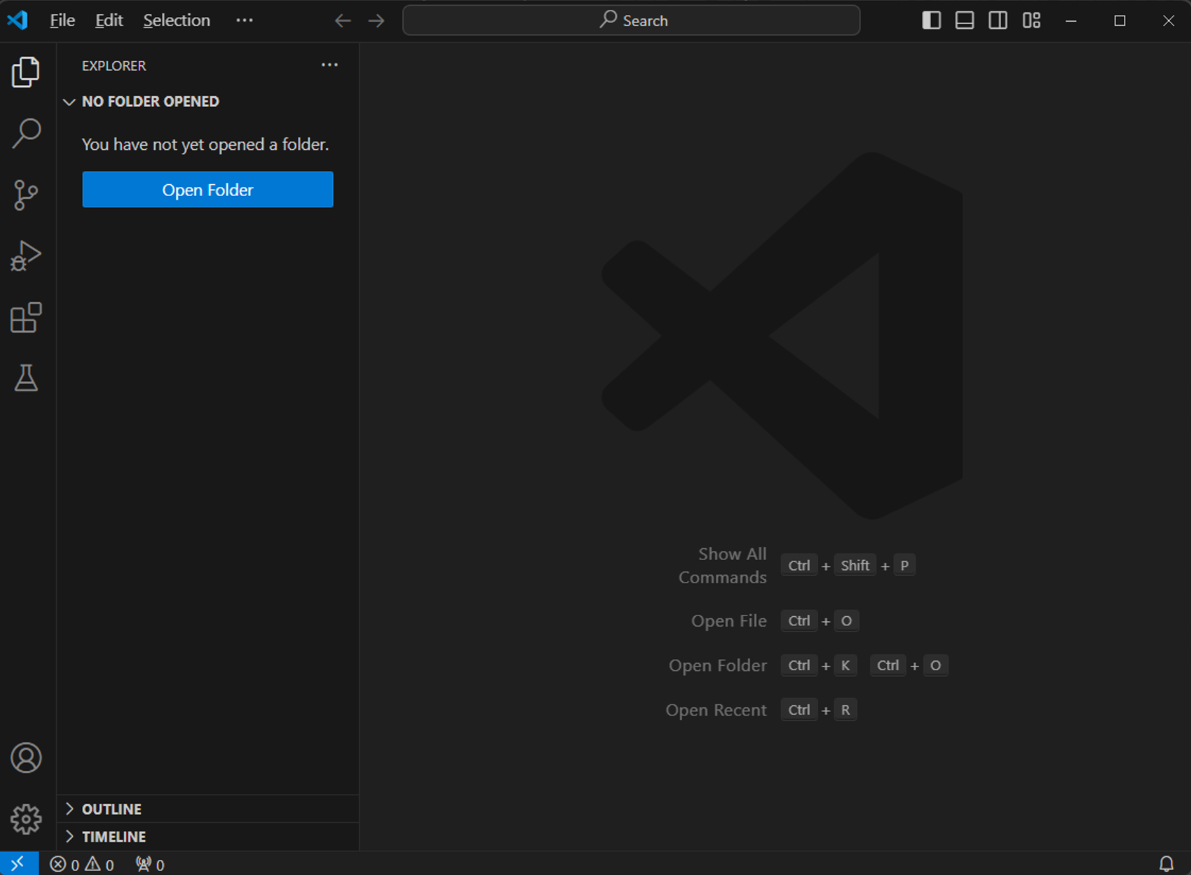Click the ports forwarded indicator
The width and height of the screenshot is (1191, 875).
click(x=150, y=864)
